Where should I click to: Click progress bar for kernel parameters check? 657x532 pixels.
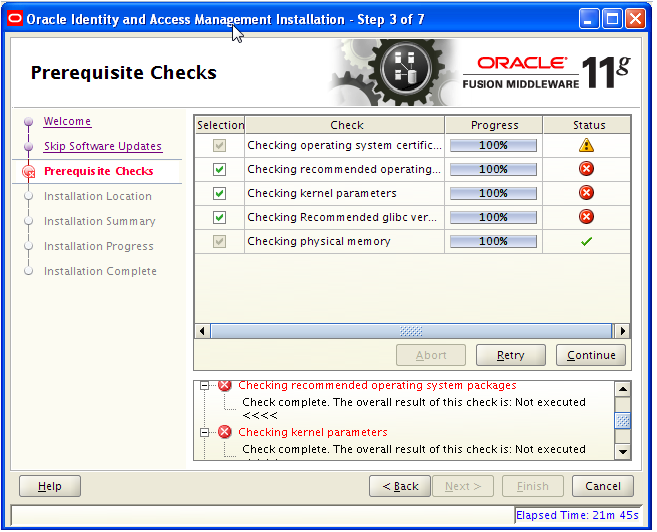coord(493,193)
